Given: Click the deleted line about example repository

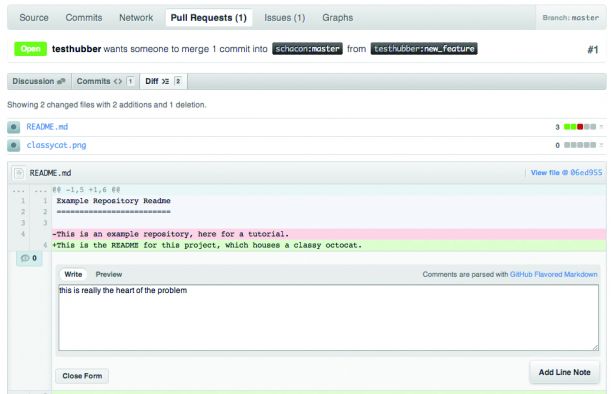Looking at the screenshot, I should tap(329, 234).
